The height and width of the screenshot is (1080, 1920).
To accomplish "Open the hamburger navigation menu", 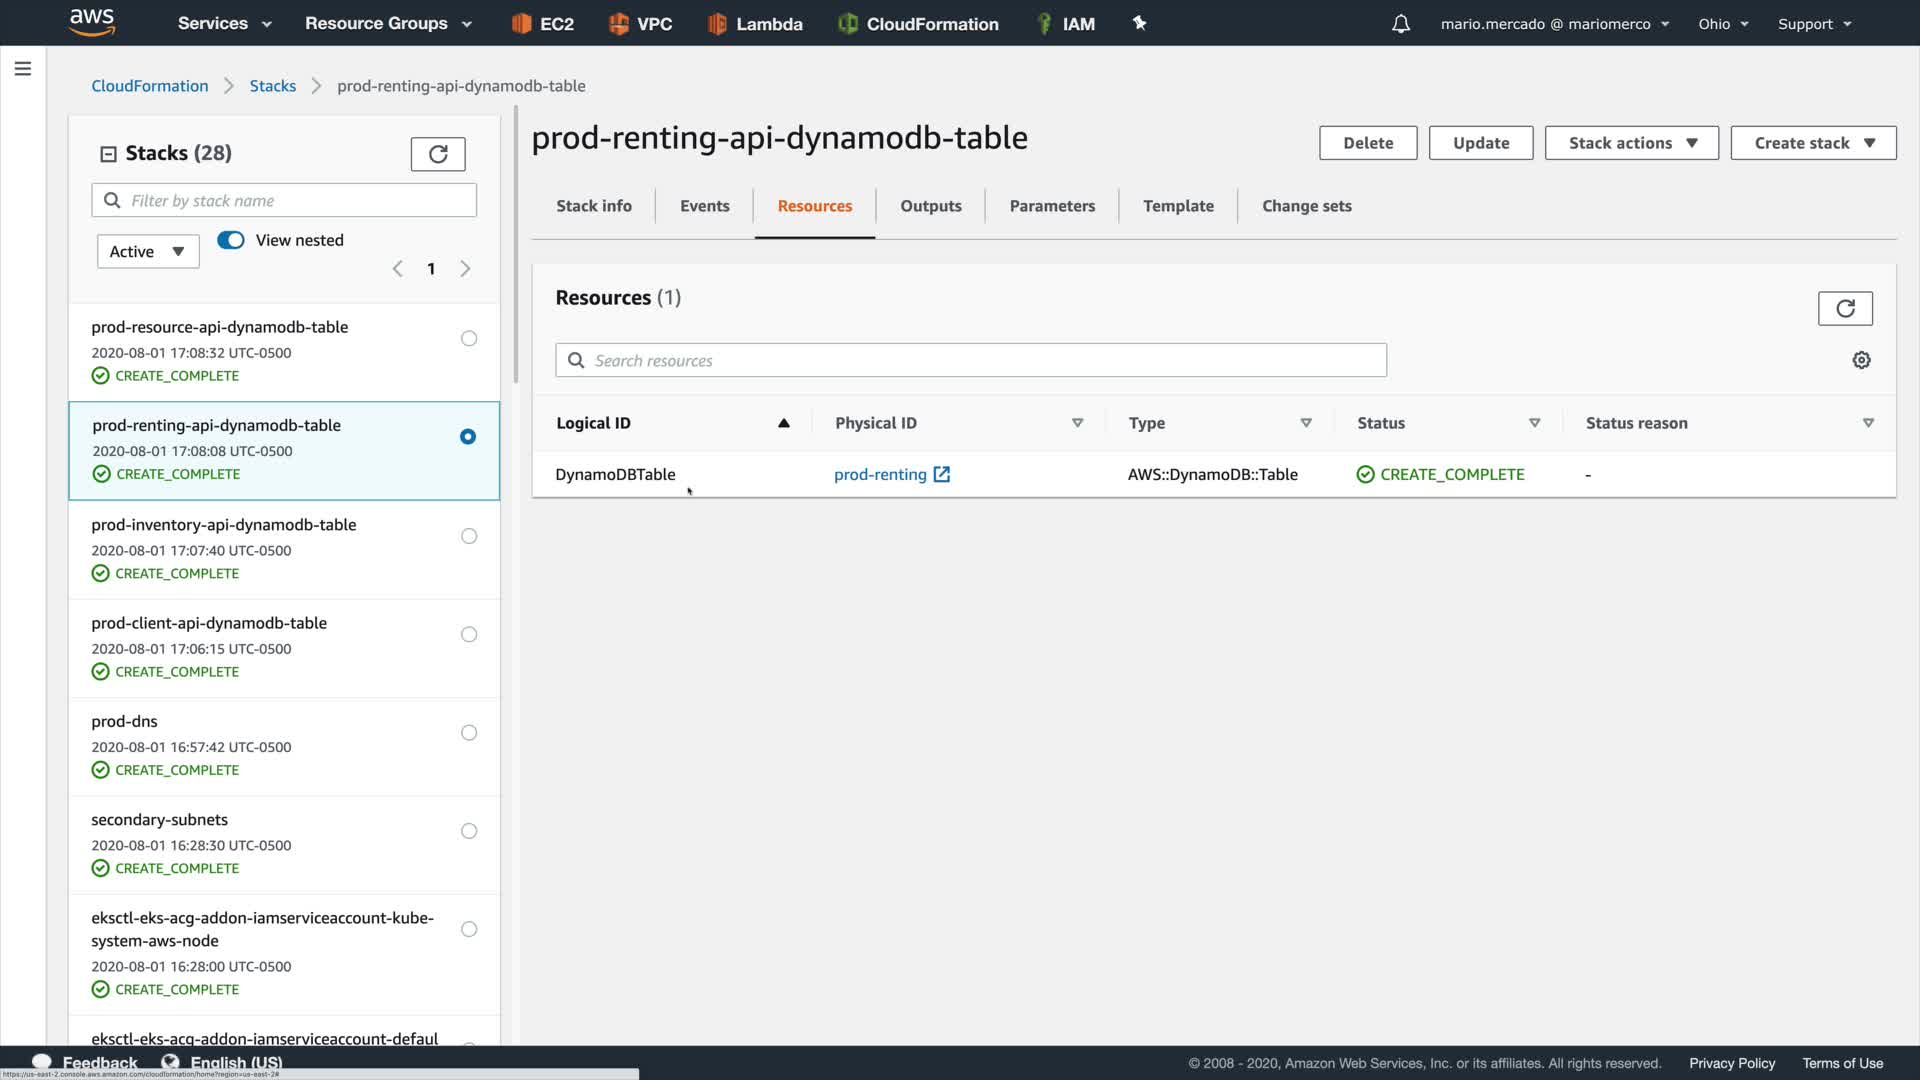I will pos(22,69).
